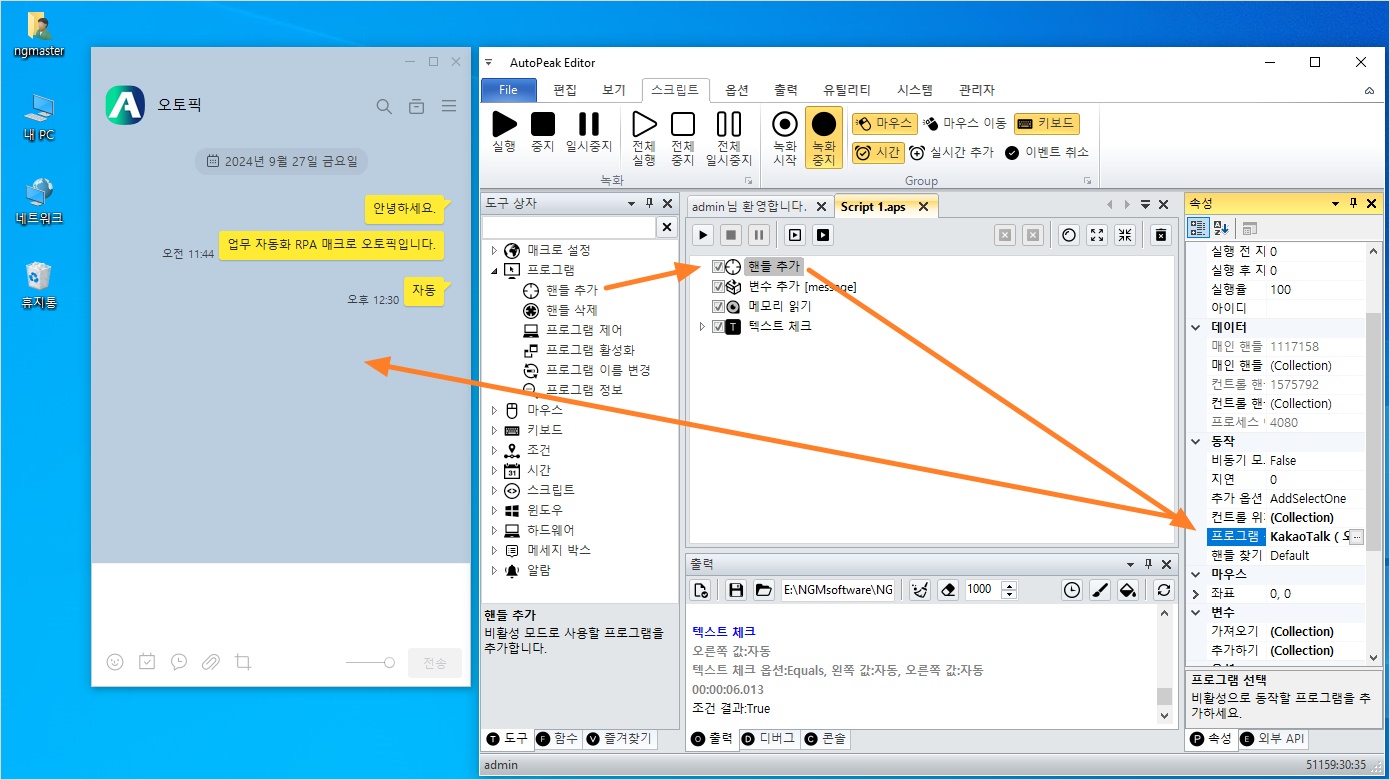Toggle the 마우스 recording option in ribbon
The width and height of the screenshot is (1390, 780).
point(884,123)
